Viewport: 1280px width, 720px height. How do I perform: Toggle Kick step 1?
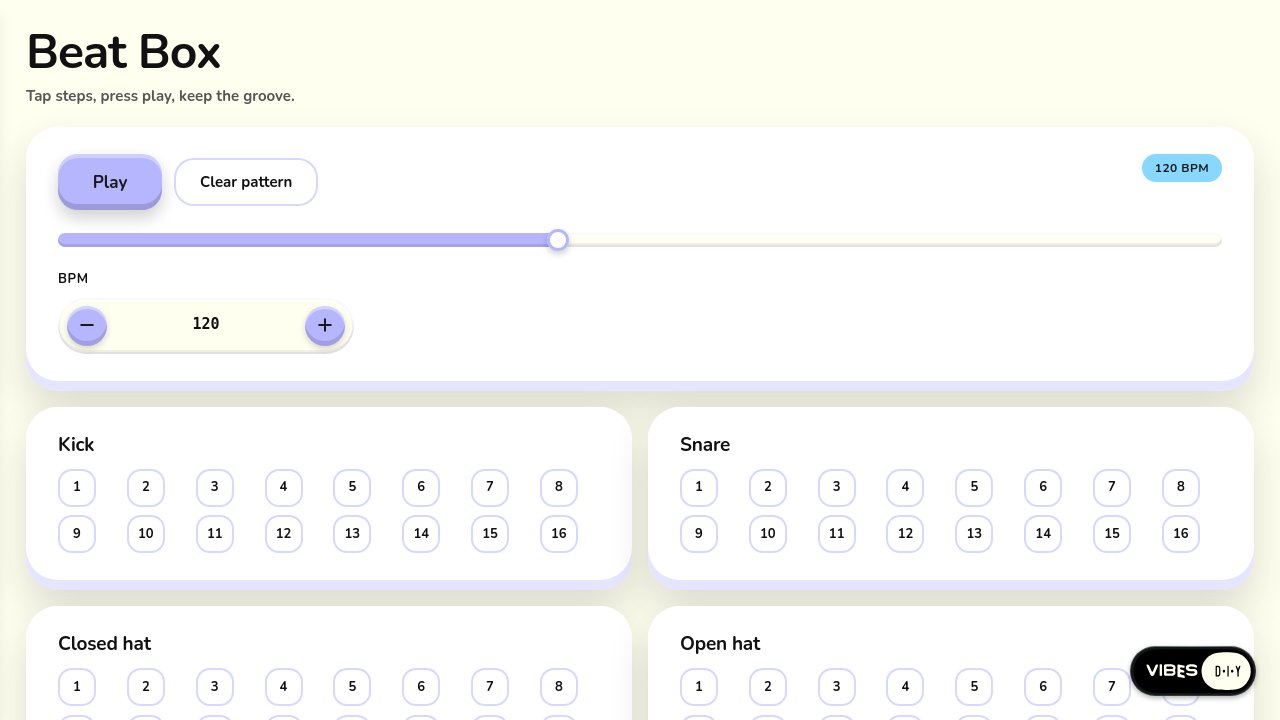click(x=77, y=487)
